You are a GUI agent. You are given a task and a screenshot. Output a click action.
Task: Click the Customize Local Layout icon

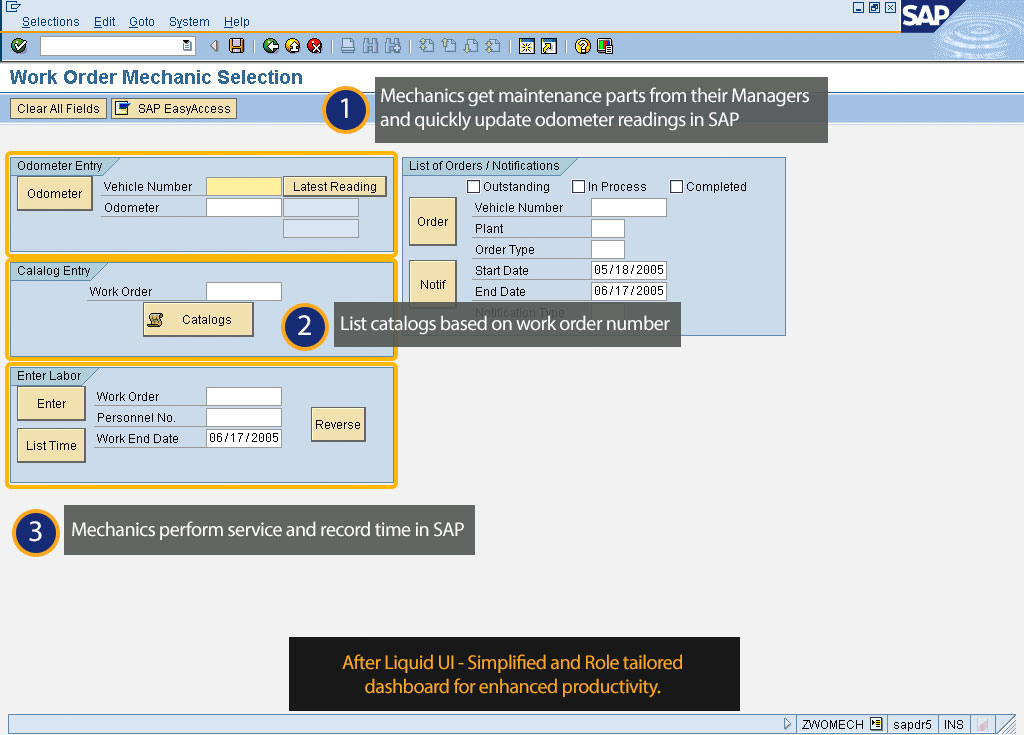(605, 46)
